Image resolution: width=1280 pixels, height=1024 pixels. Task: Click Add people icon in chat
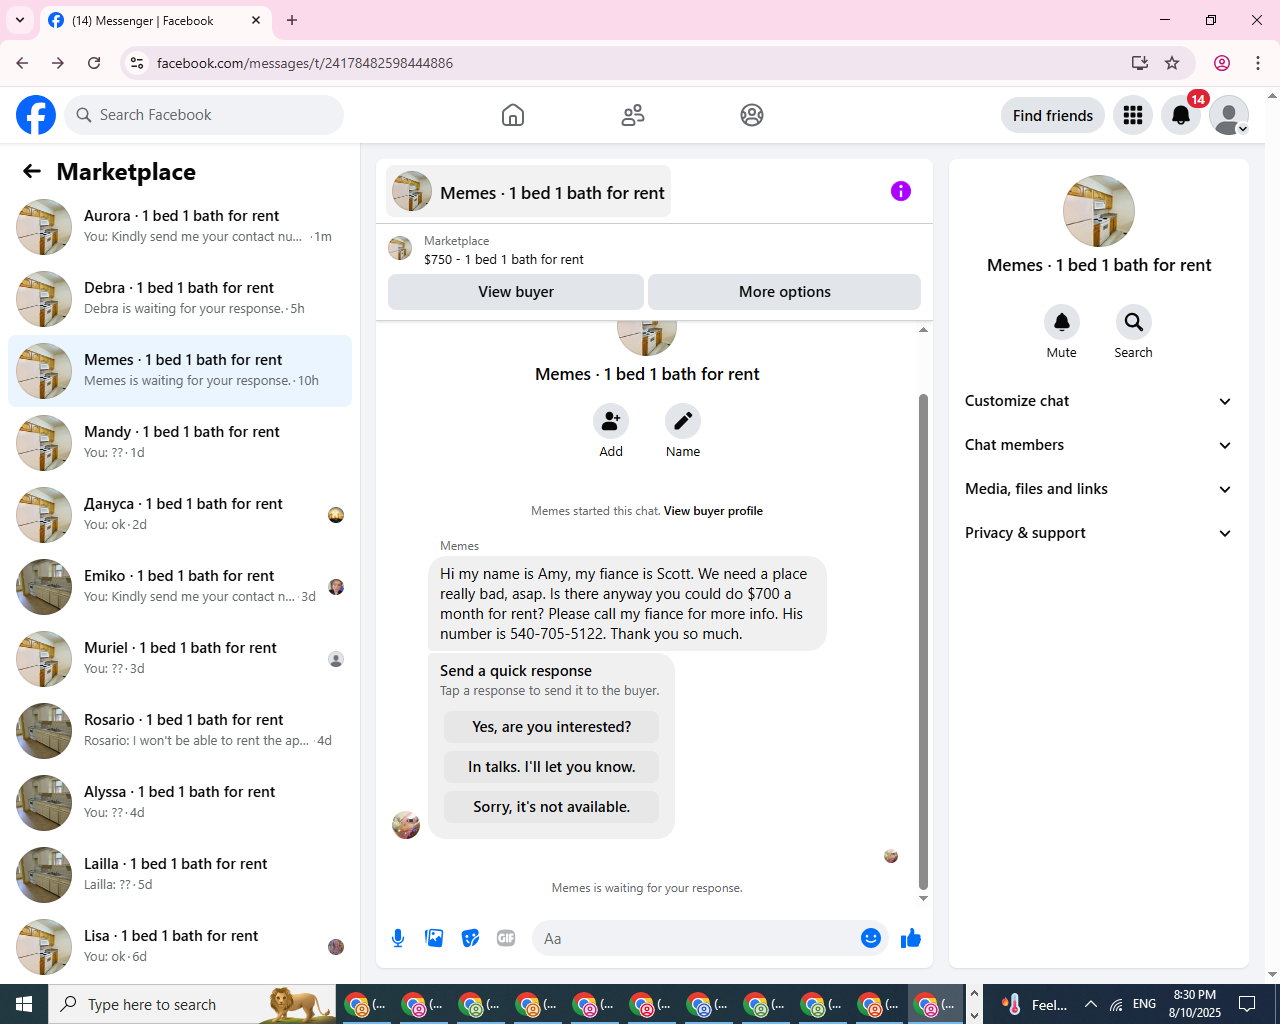[611, 421]
